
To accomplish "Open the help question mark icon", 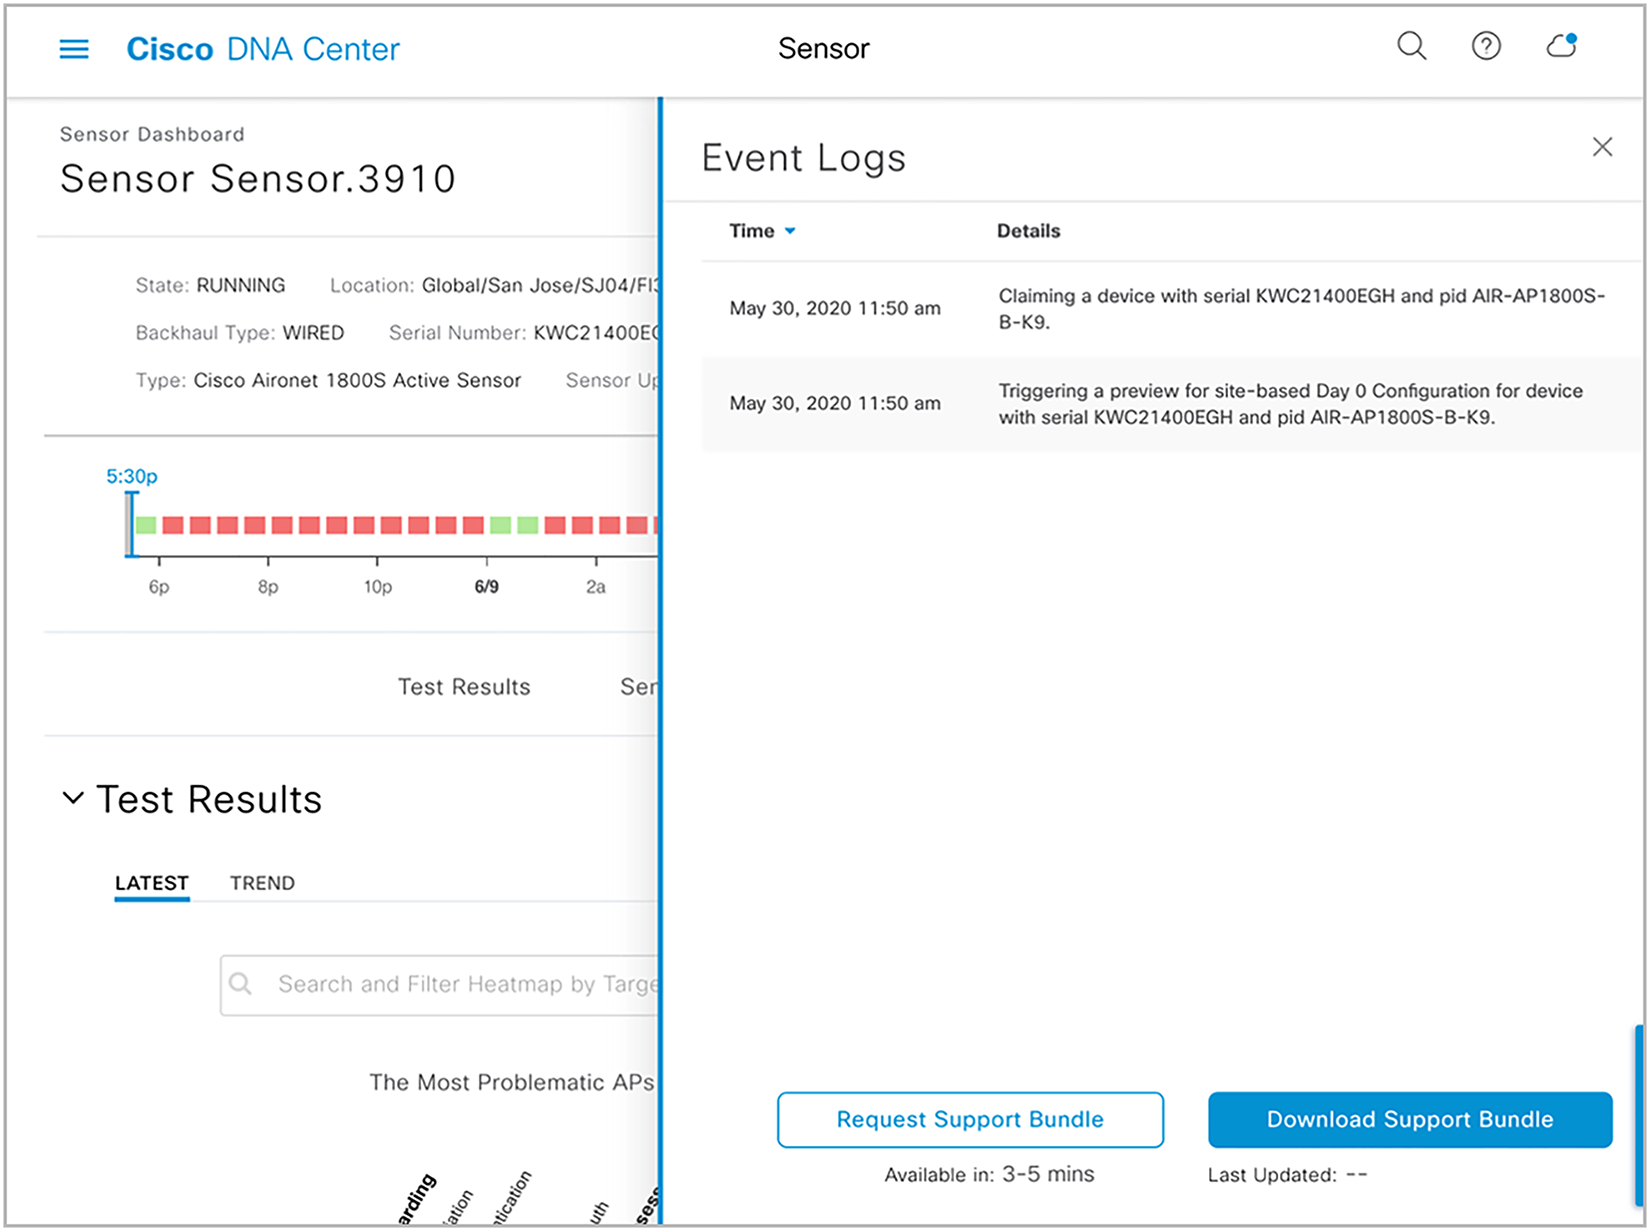I will coord(1486,46).
